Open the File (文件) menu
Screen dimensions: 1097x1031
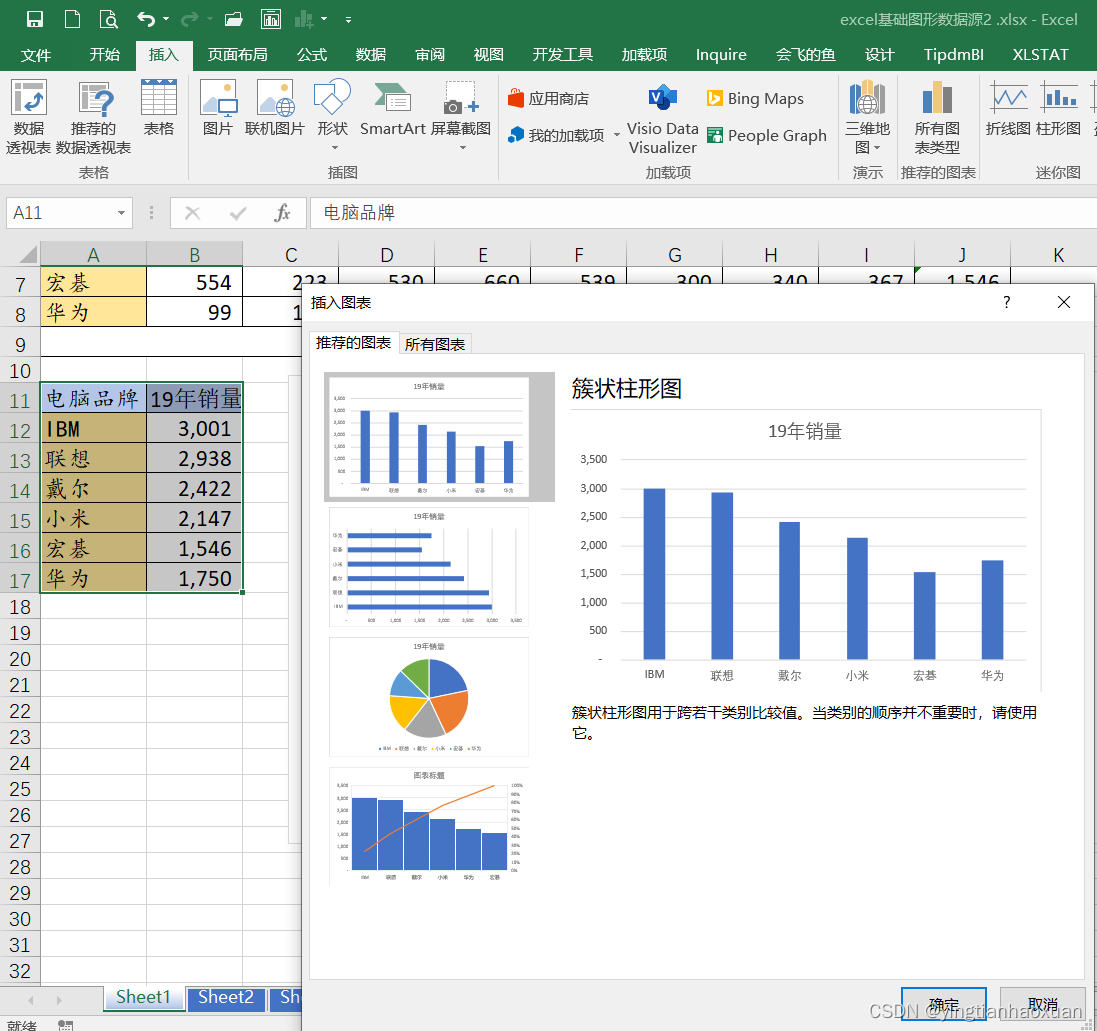tap(36, 55)
